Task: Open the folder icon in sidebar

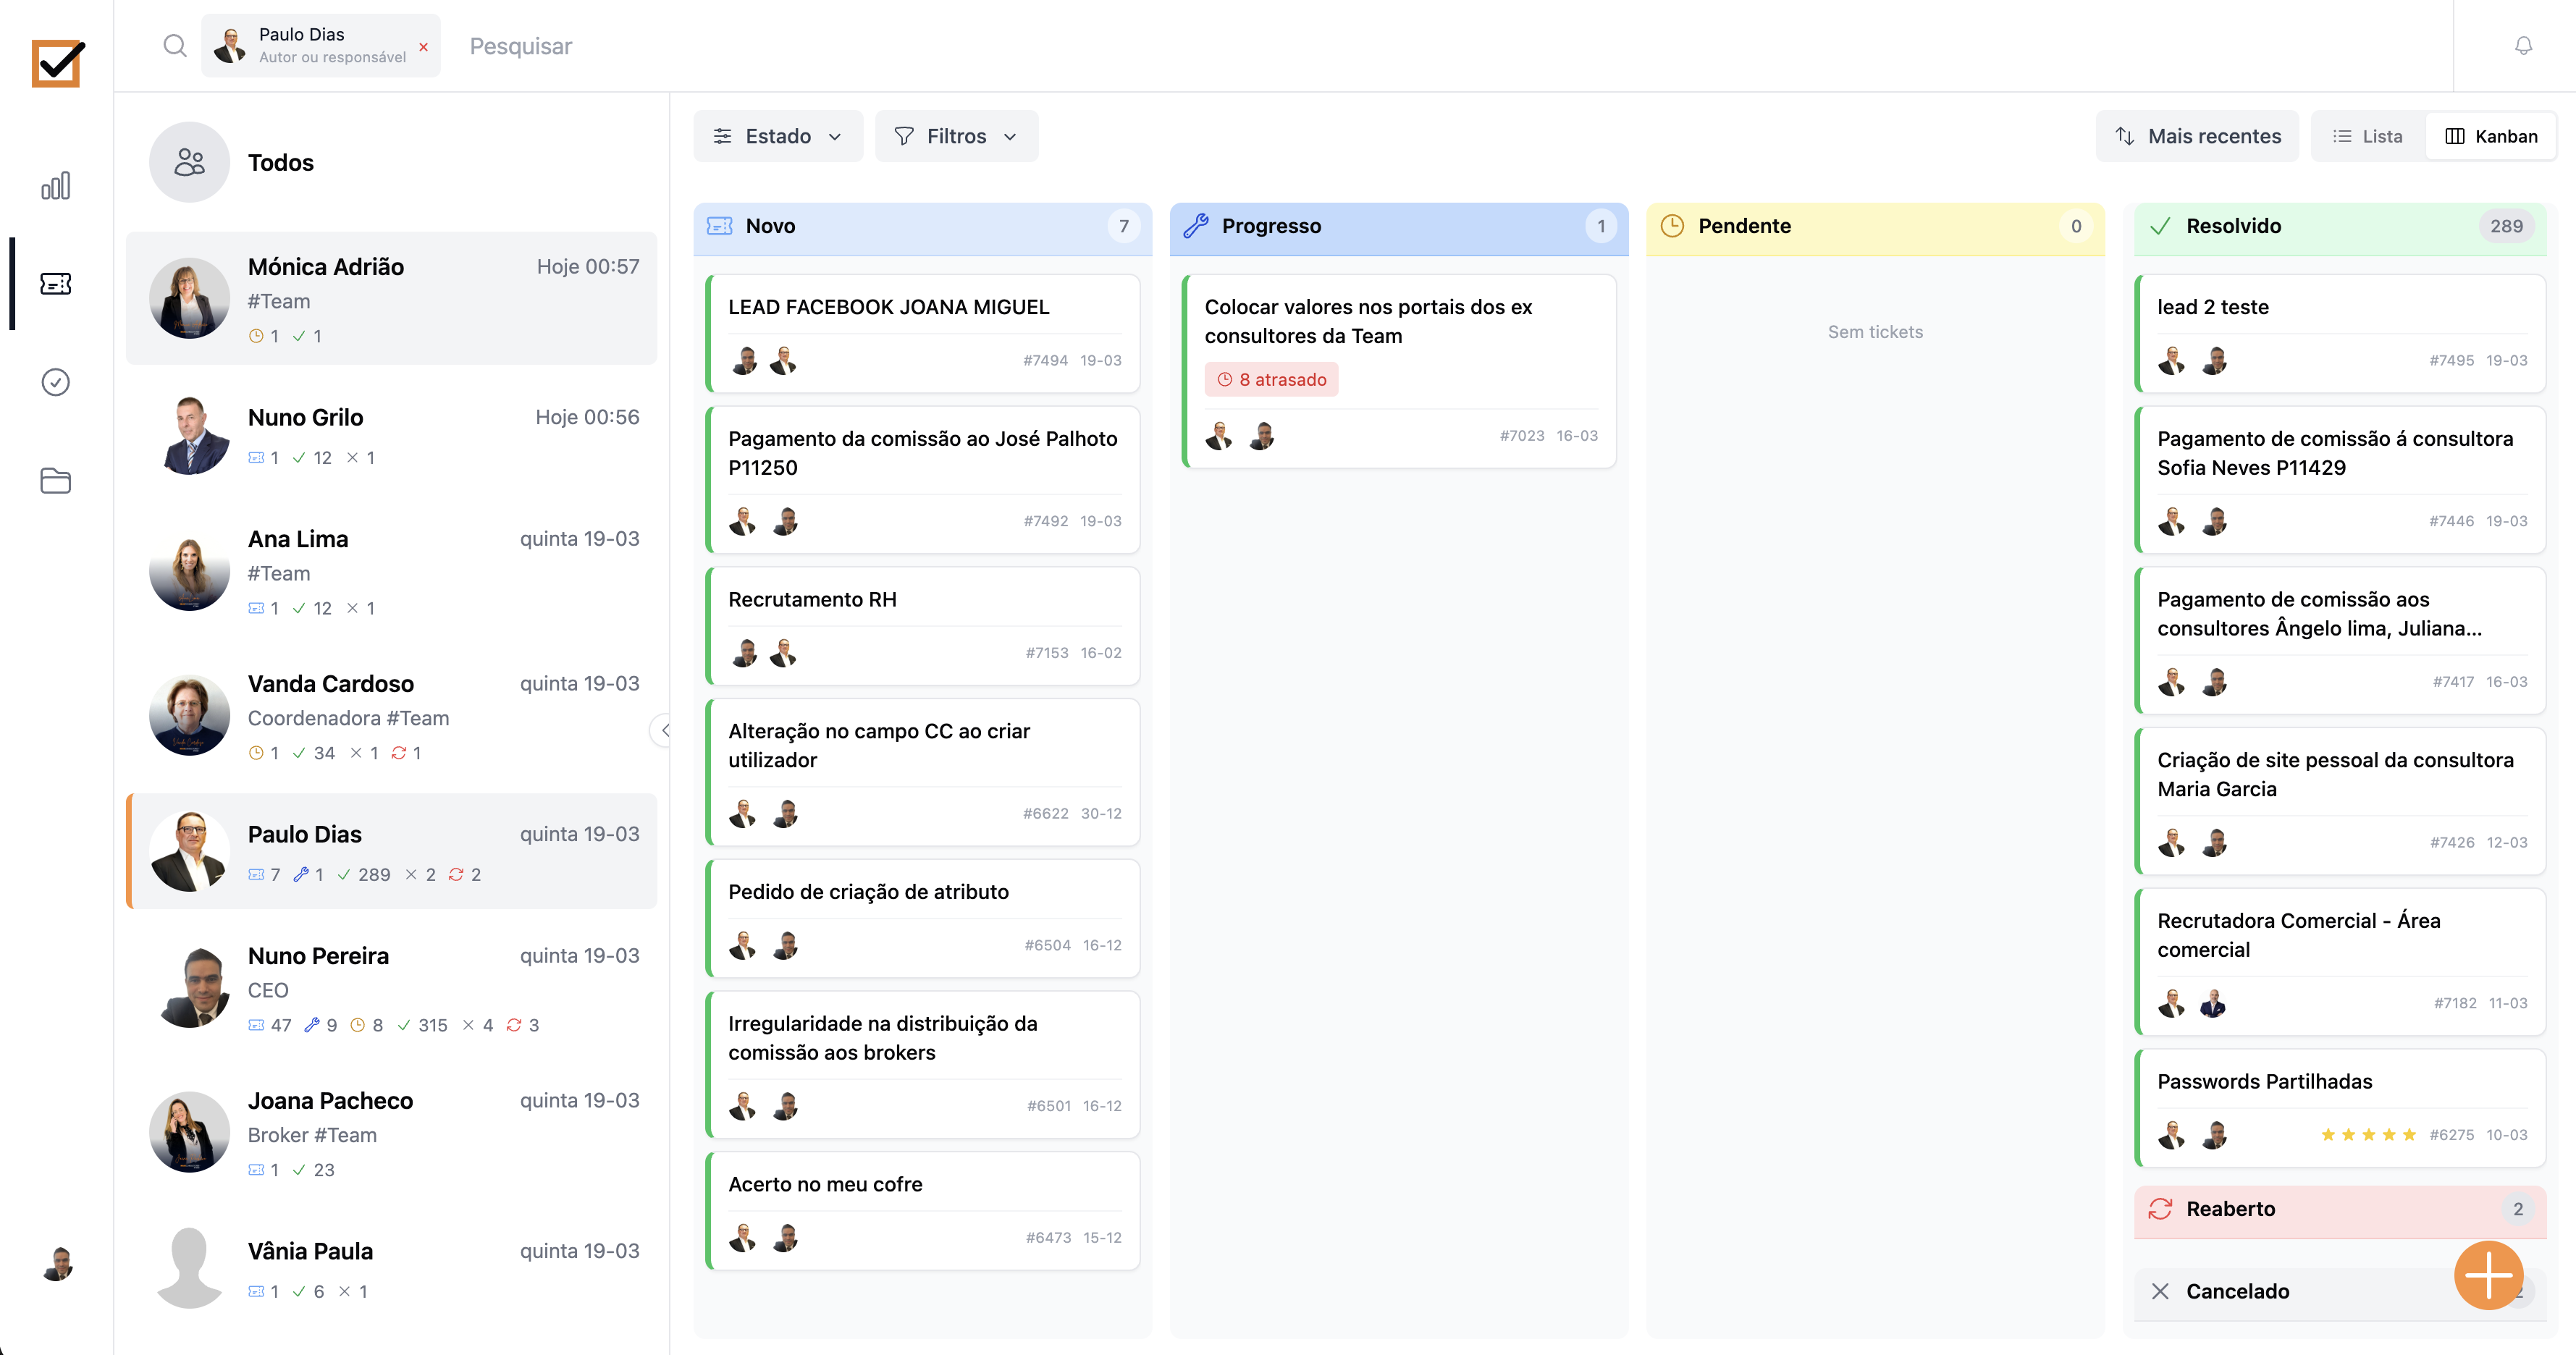Action: pos(56,481)
